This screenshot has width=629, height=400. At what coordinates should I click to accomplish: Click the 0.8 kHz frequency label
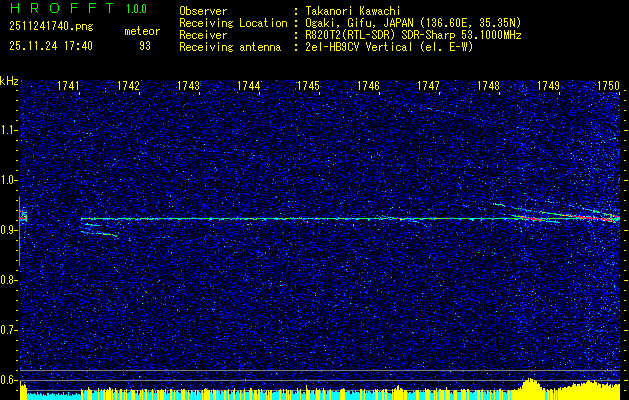coord(8,280)
